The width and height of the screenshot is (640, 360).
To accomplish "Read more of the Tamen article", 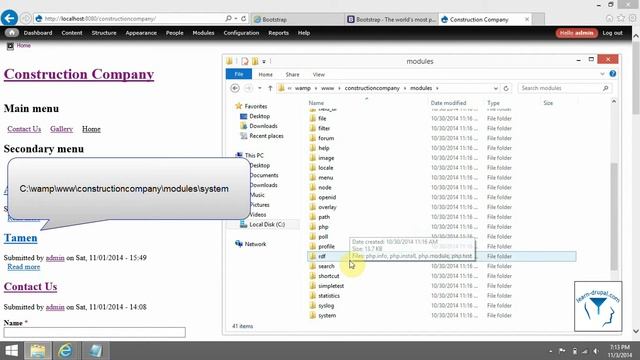I will click(x=24, y=267).
